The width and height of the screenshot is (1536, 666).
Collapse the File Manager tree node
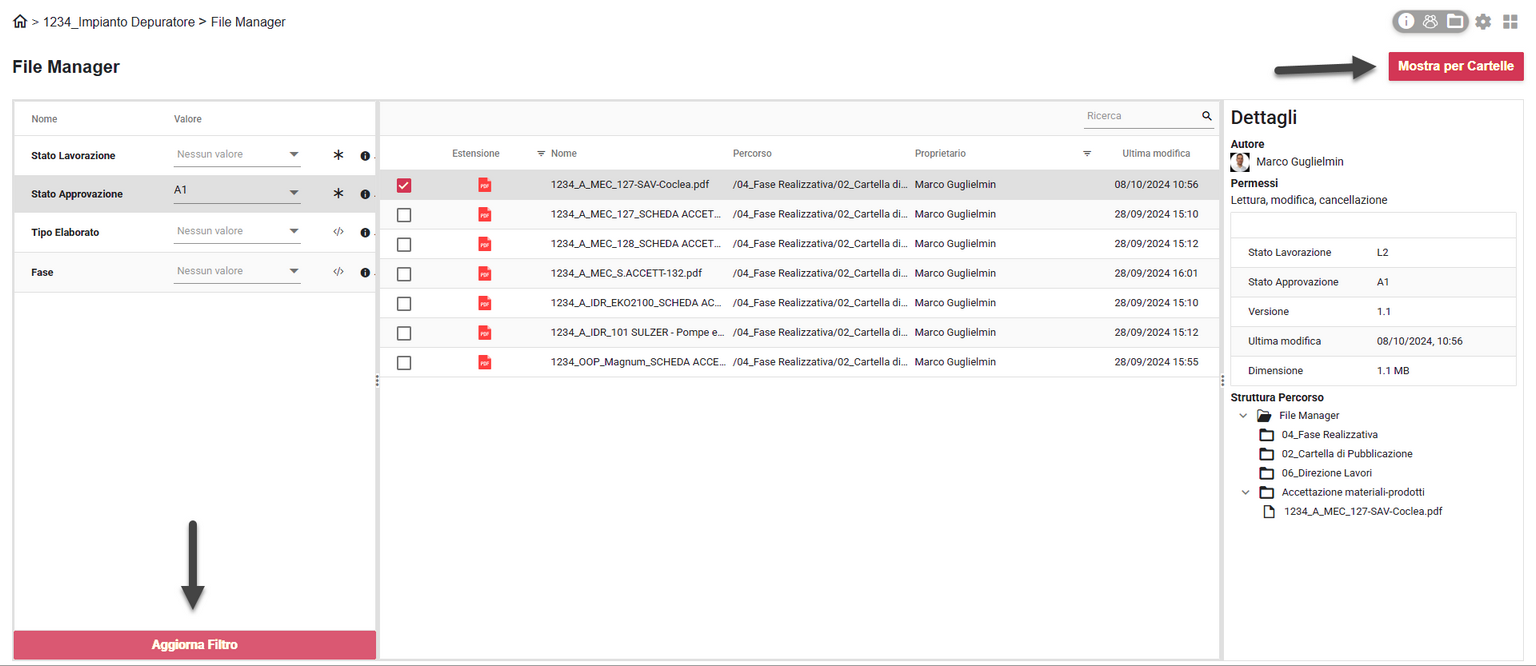1243,415
